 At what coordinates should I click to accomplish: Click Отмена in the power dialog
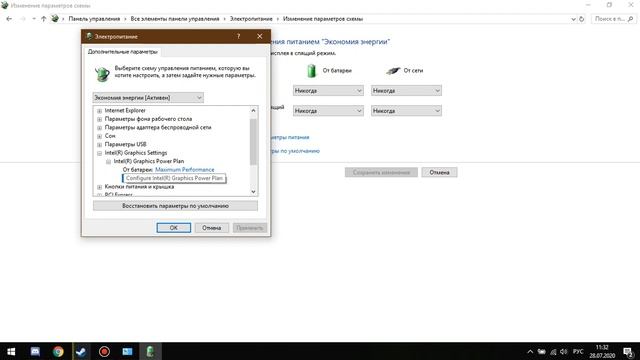tap(211, 228)
